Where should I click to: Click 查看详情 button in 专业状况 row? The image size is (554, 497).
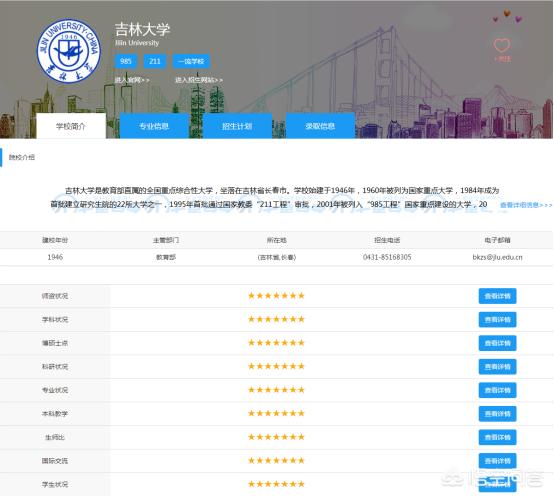pyautogui.click(x=497, y=390)
